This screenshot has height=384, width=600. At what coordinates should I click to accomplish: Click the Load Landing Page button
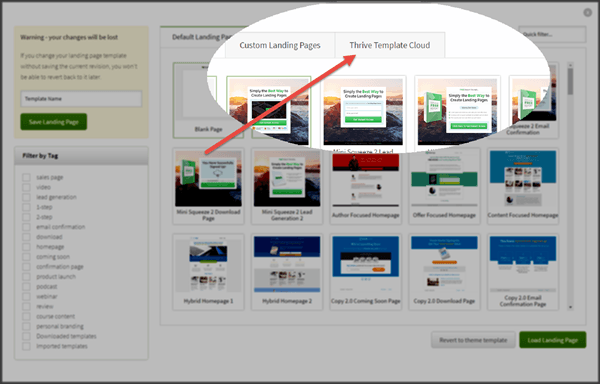(553, 340)
